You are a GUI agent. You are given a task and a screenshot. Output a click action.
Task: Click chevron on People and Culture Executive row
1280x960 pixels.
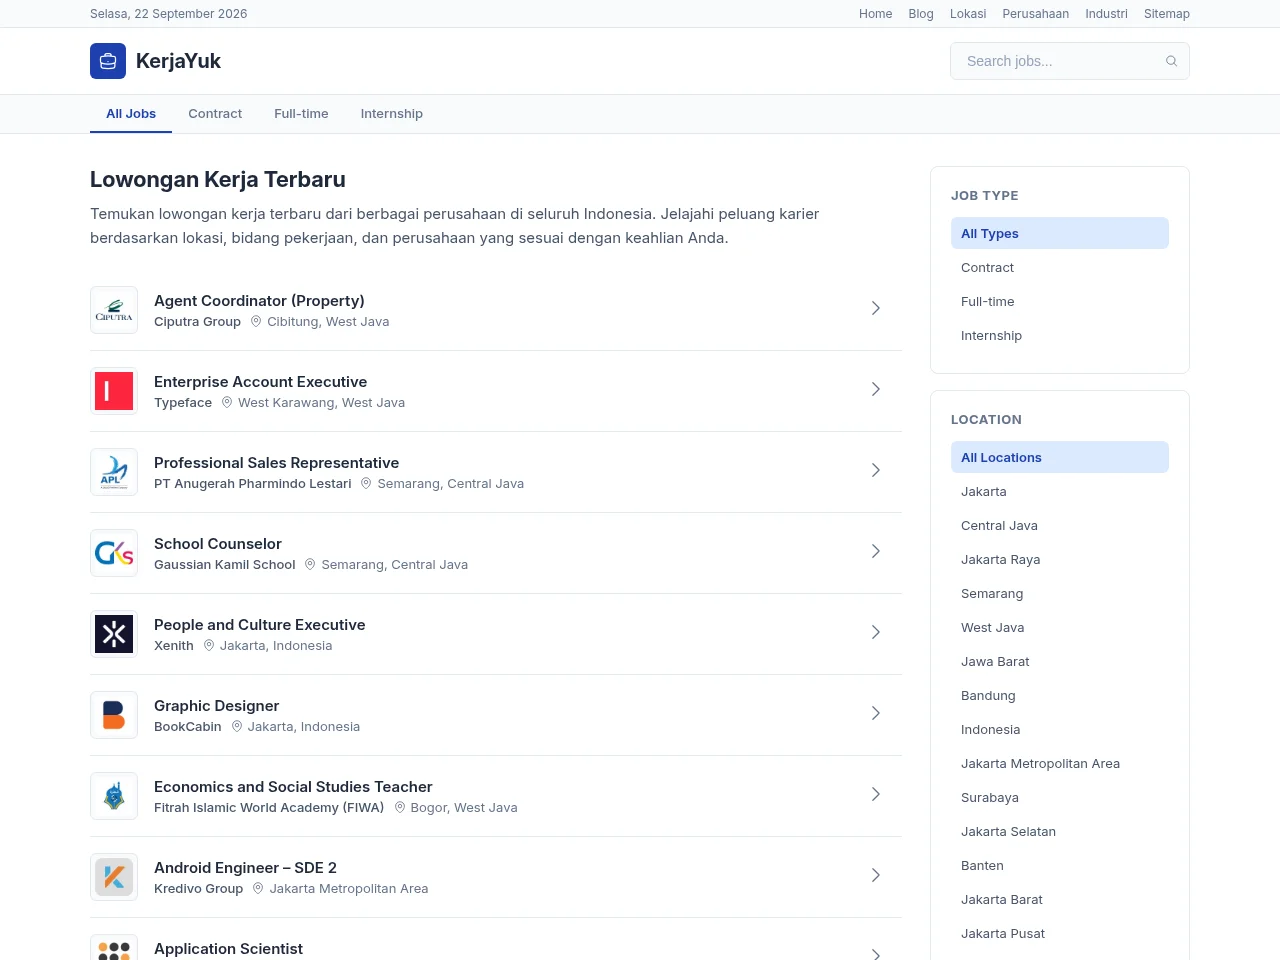click(x=876, y=632)
